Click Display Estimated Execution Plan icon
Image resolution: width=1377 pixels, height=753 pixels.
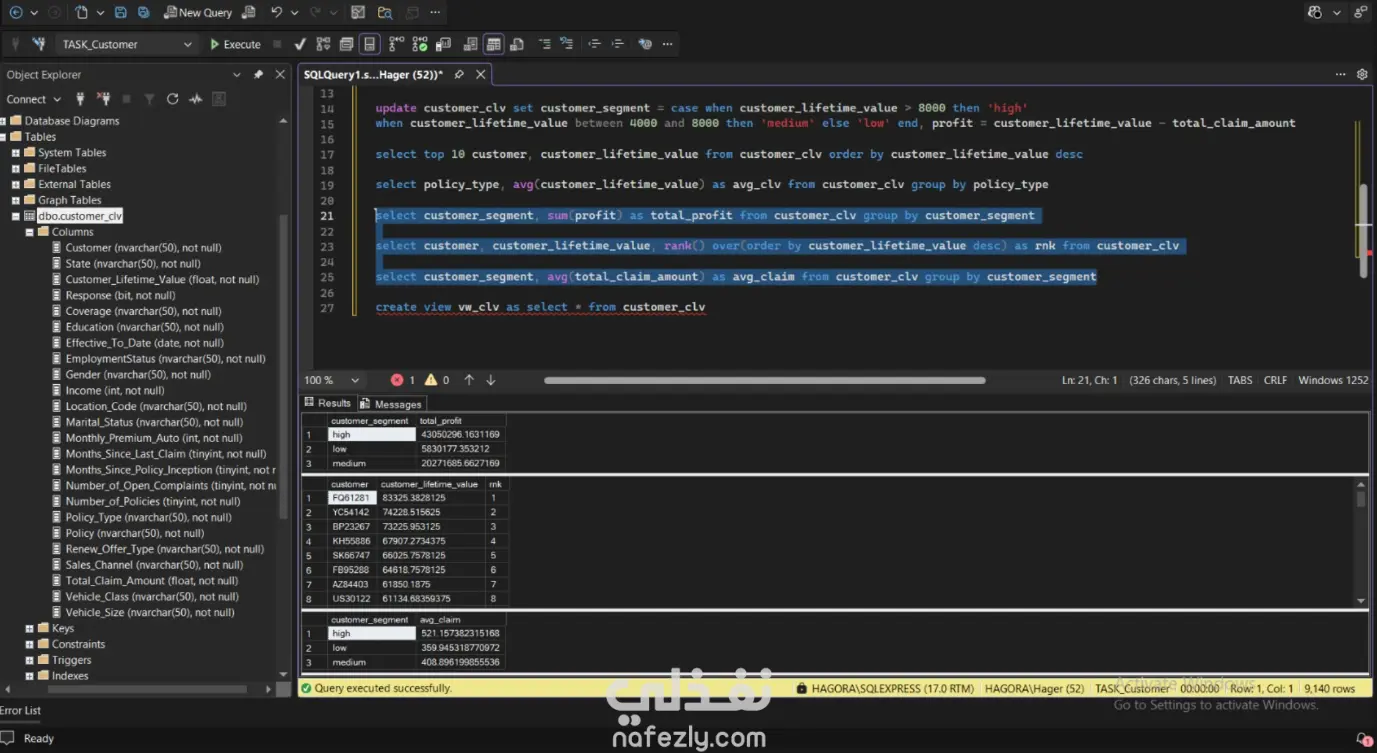(x=323, y=44)
